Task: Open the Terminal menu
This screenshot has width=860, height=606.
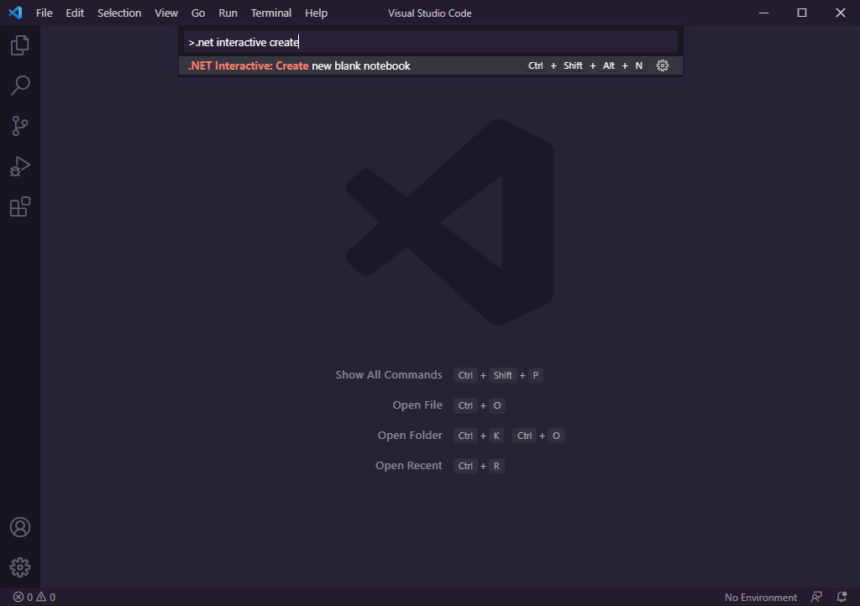Action: 270,13
